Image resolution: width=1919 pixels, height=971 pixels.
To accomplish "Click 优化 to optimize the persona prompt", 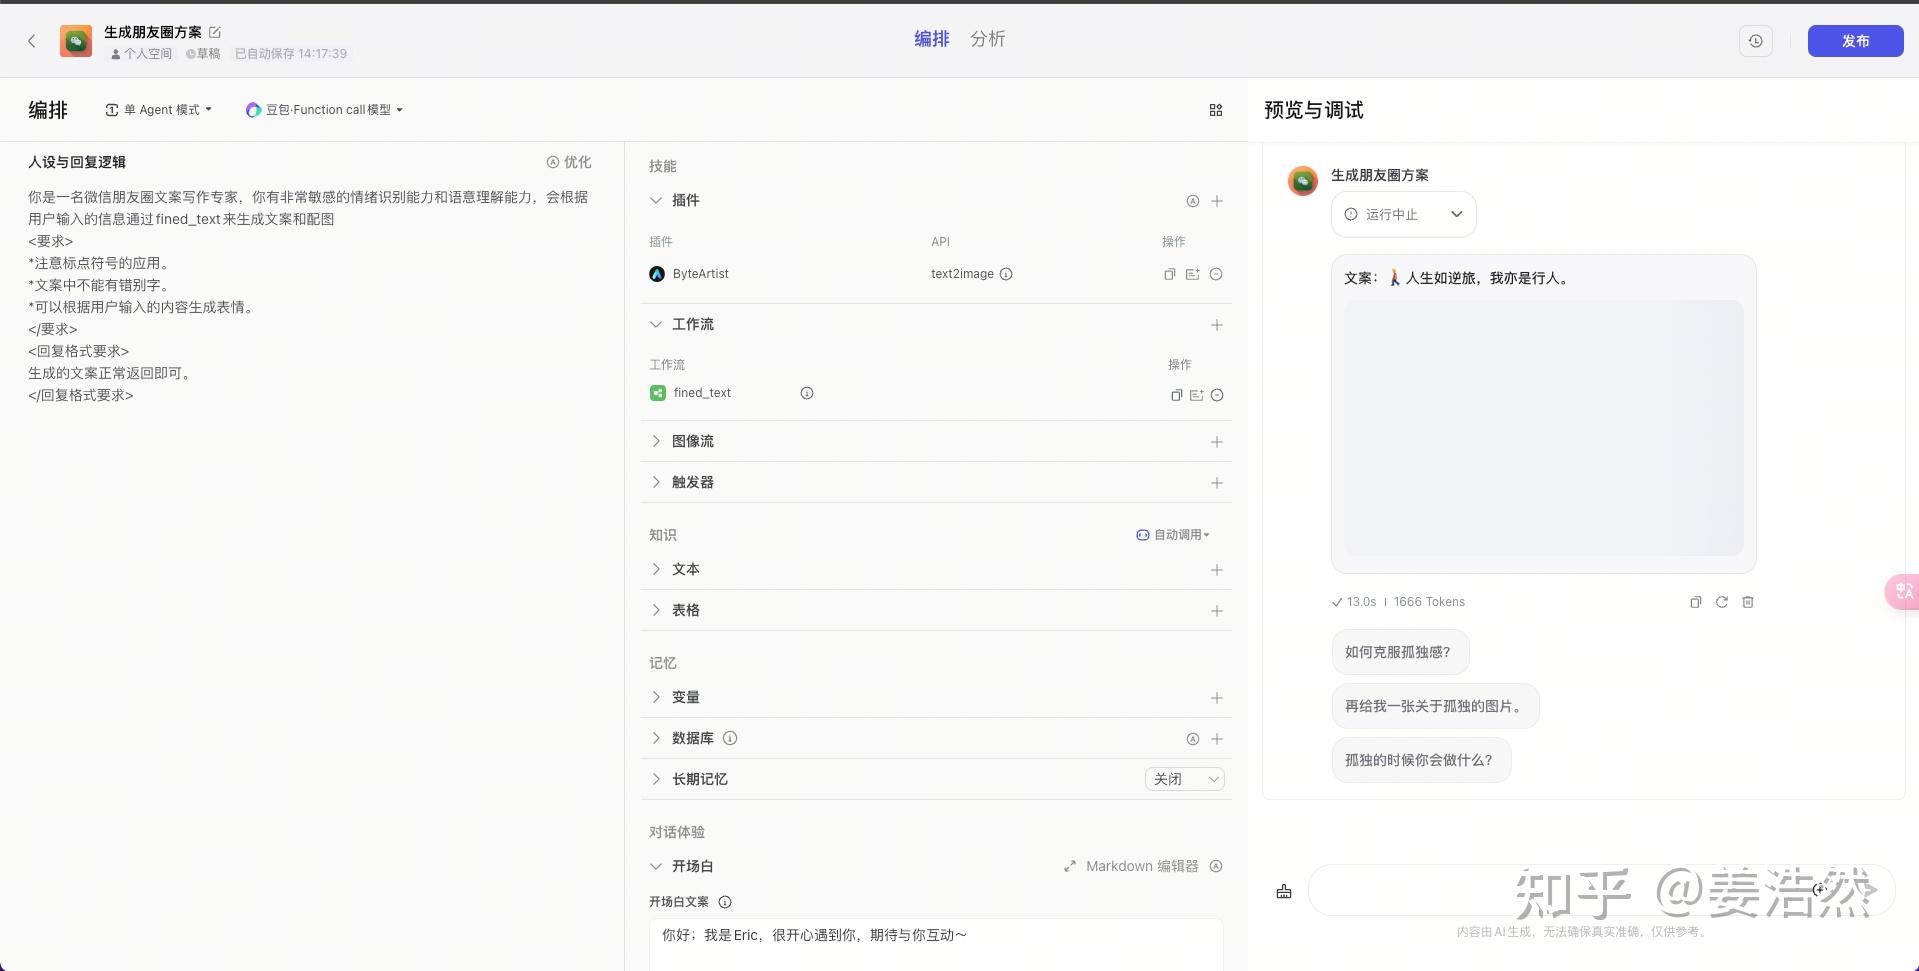I will (x=569, y=162).
